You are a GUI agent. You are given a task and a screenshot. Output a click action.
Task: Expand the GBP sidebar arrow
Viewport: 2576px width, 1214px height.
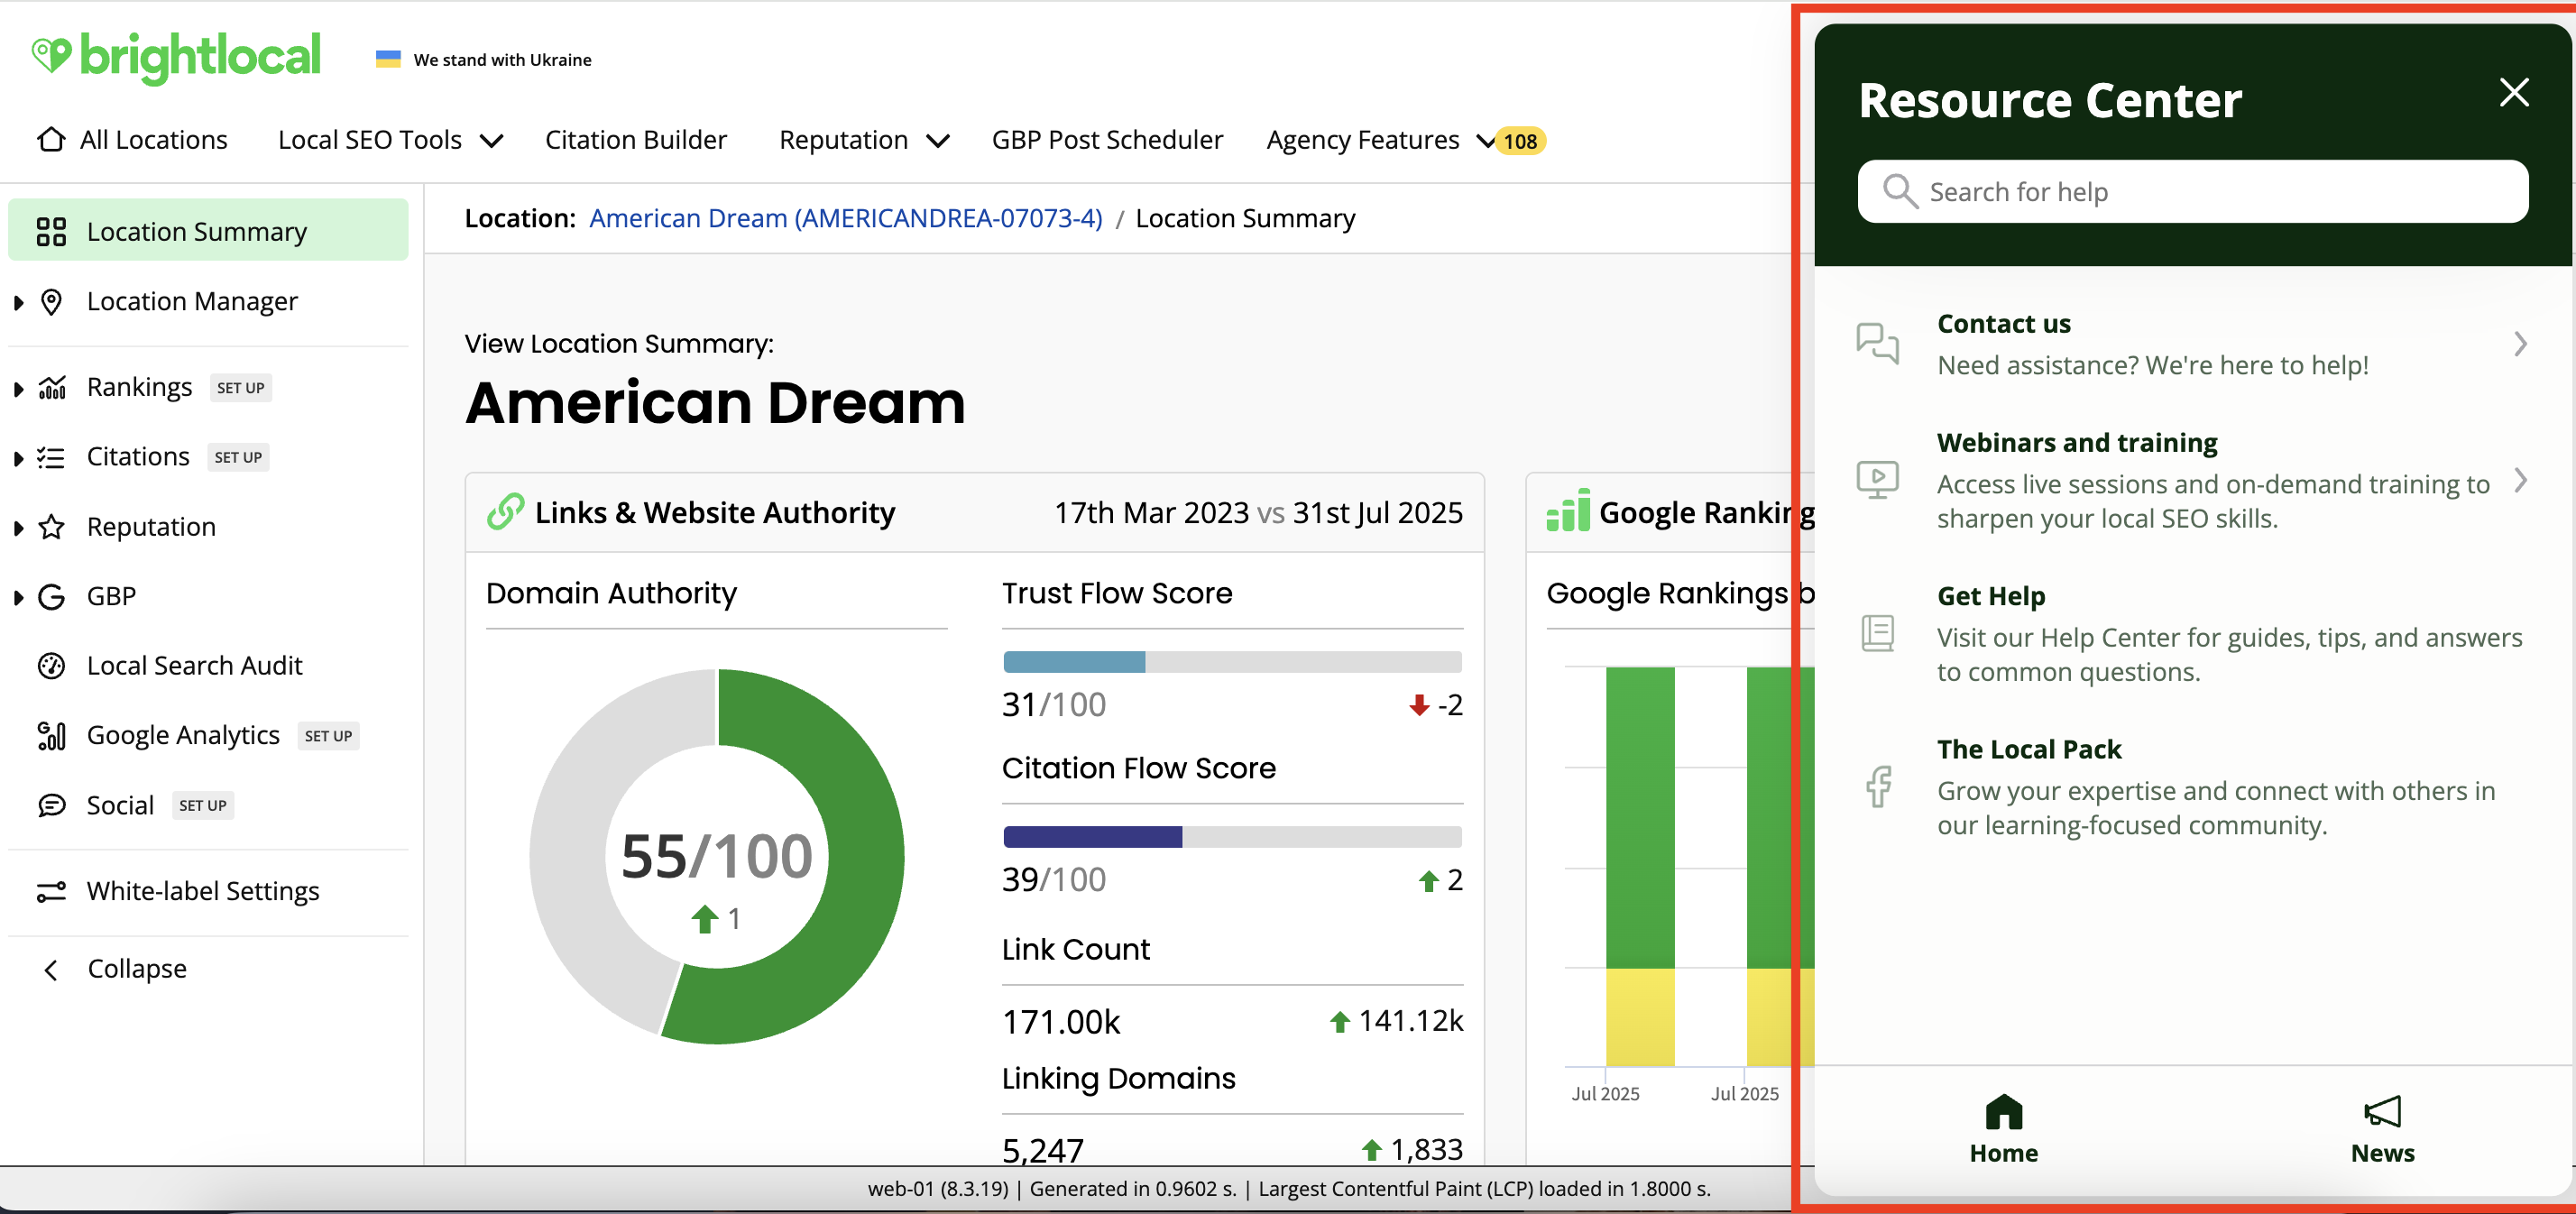(18, 598)
